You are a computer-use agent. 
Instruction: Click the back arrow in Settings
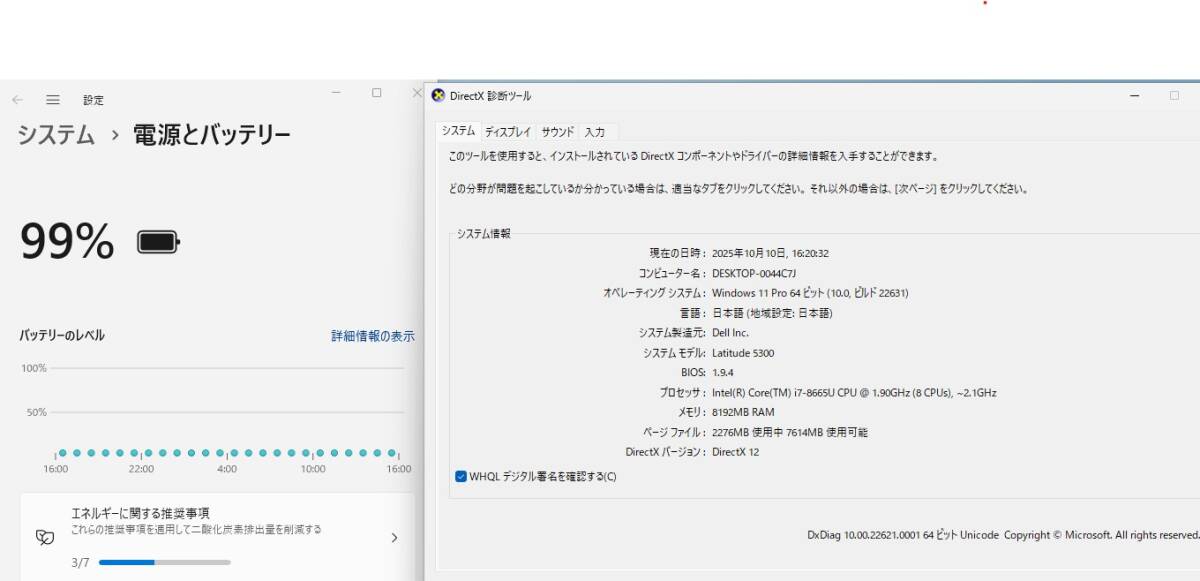click(x=16, y=99)
